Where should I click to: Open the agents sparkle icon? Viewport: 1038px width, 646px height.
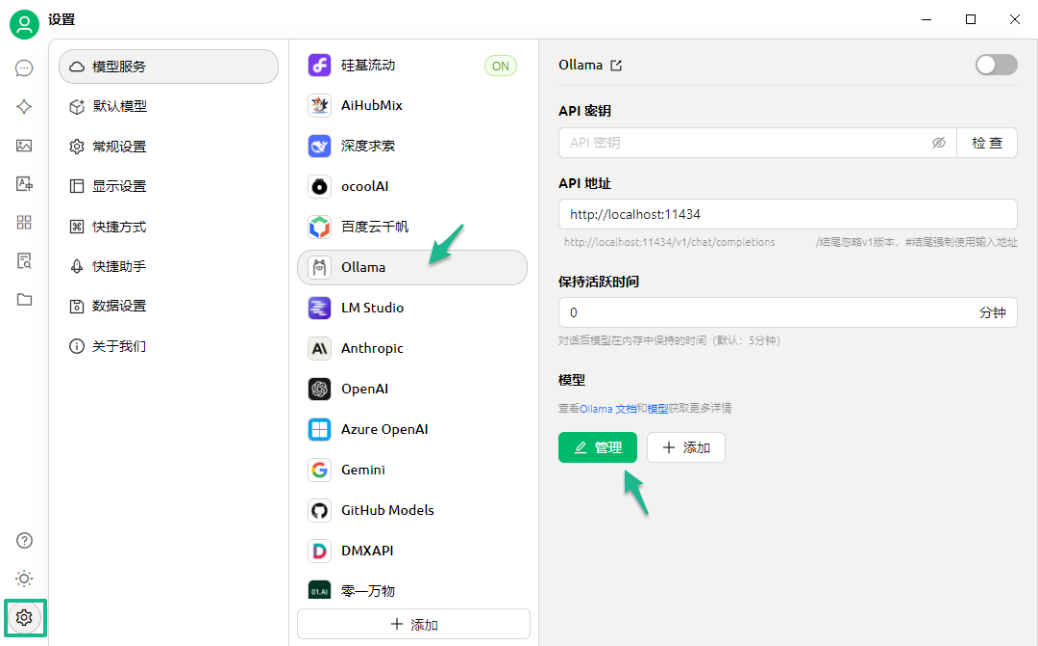pos(24,107)
